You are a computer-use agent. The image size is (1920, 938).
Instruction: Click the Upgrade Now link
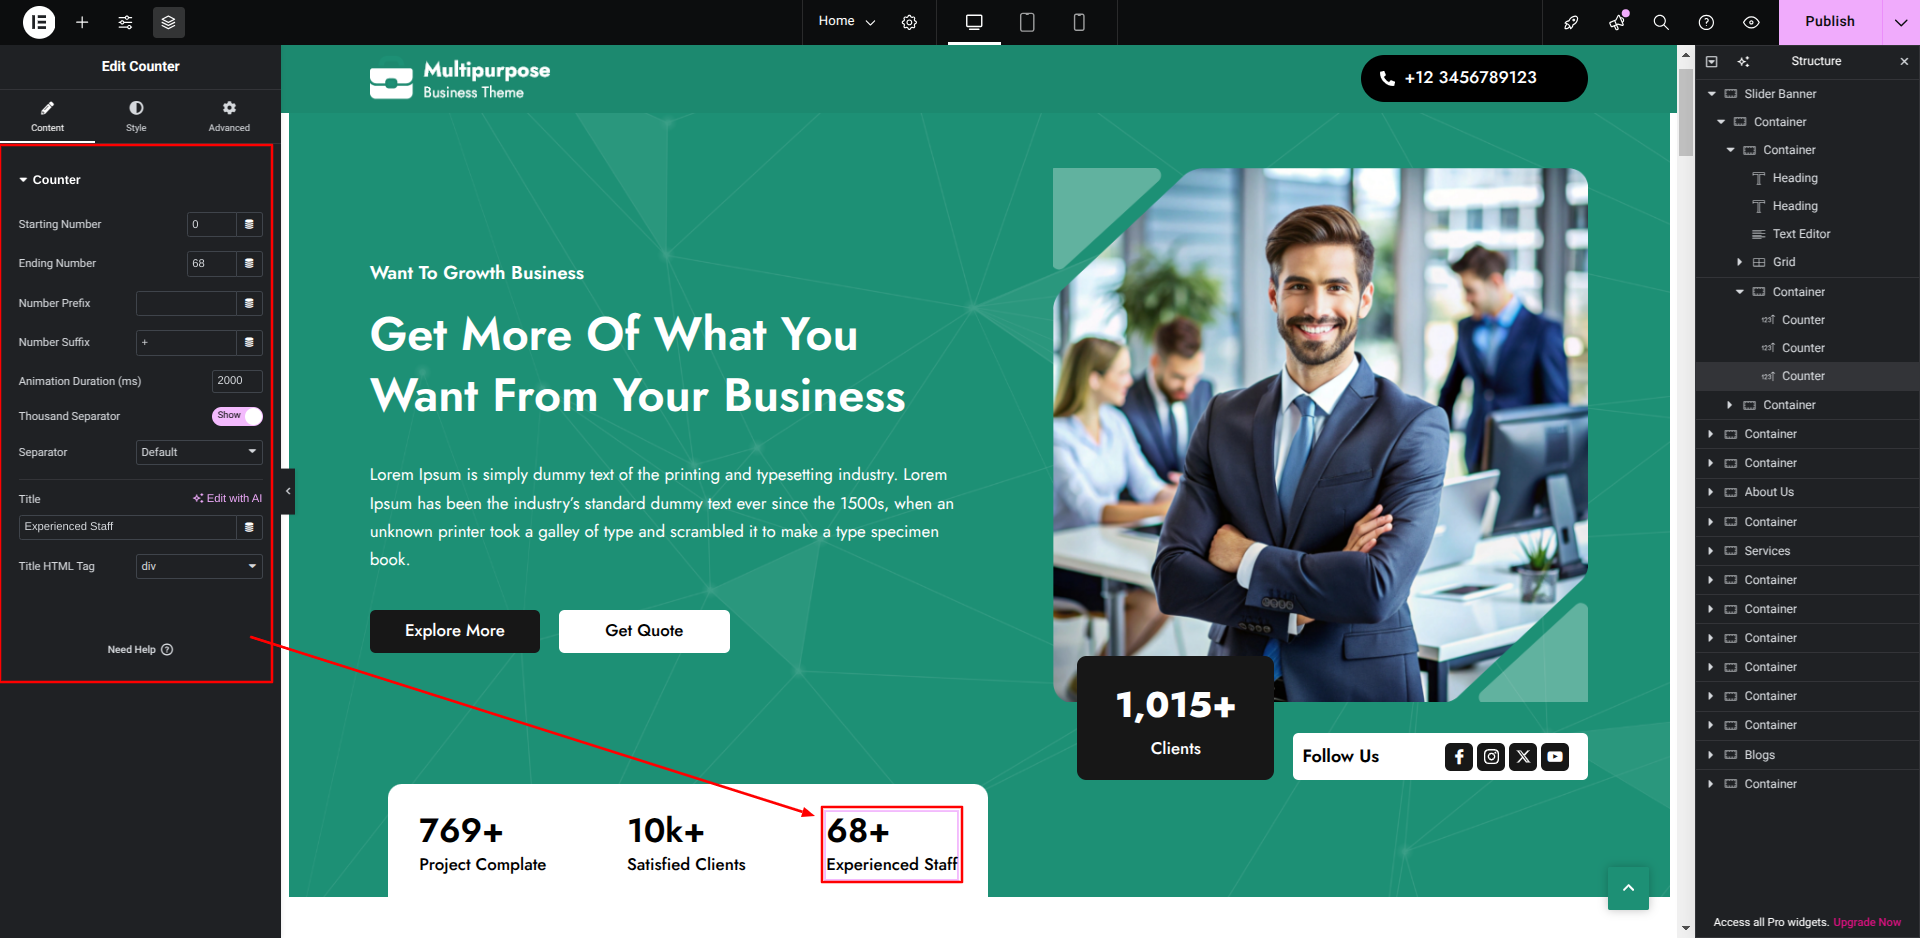[x=1867, y=922]
